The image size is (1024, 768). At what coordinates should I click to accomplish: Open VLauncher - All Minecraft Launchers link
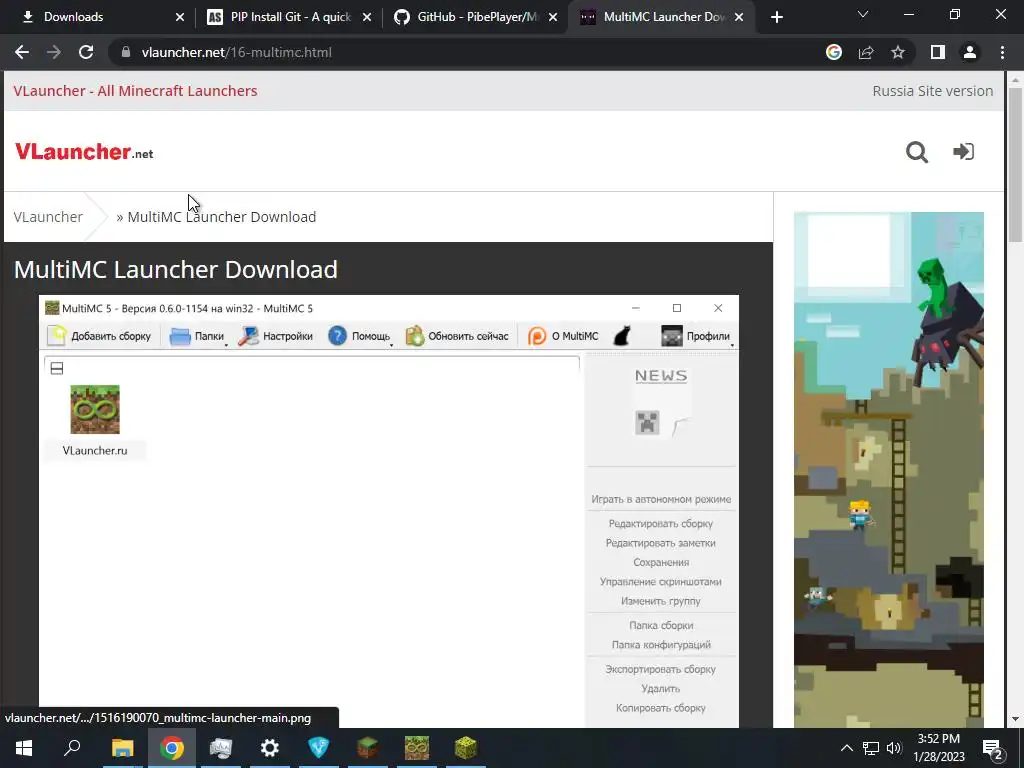coord(135,91)
